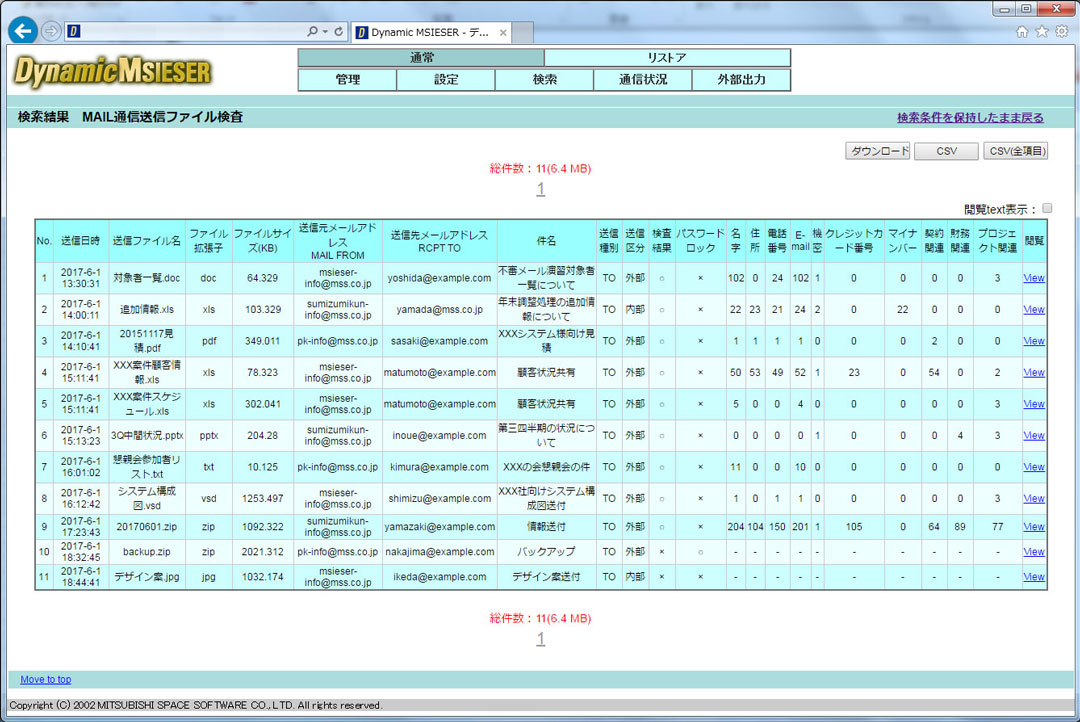Click the browser forward arrow button
1080x722 pixels.
click(x=50, y=31)
